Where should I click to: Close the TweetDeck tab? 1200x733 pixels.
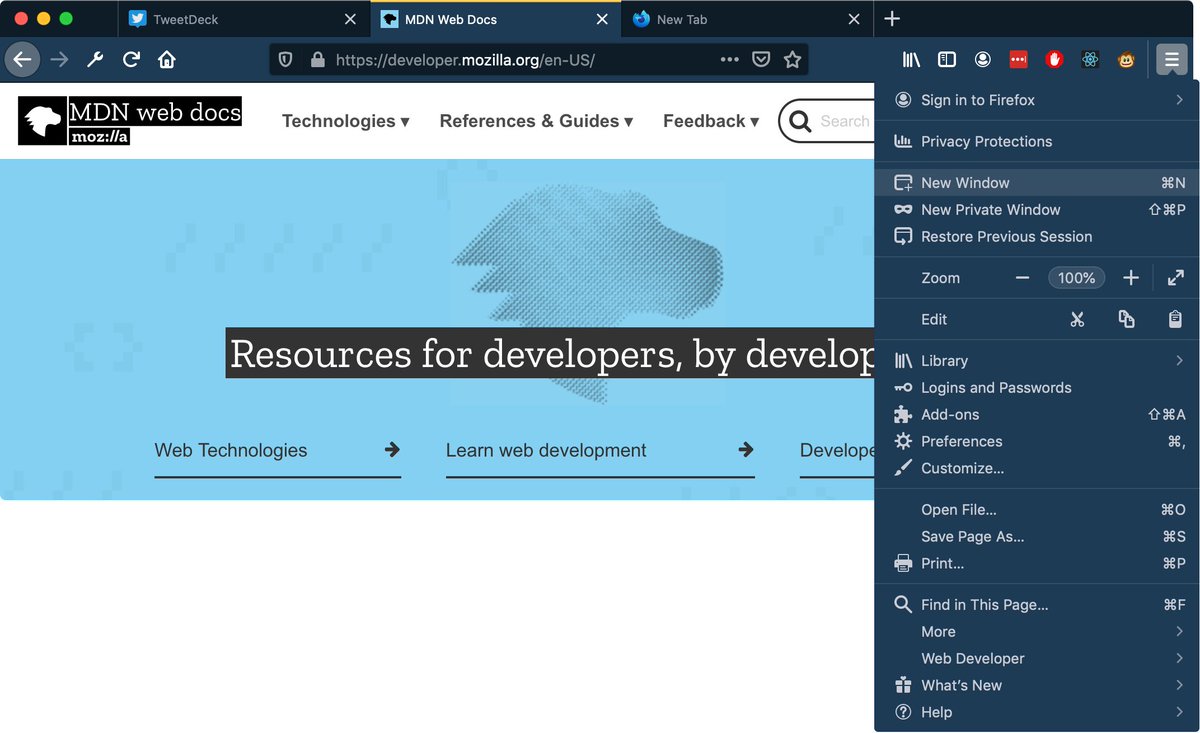pos(350,19)
